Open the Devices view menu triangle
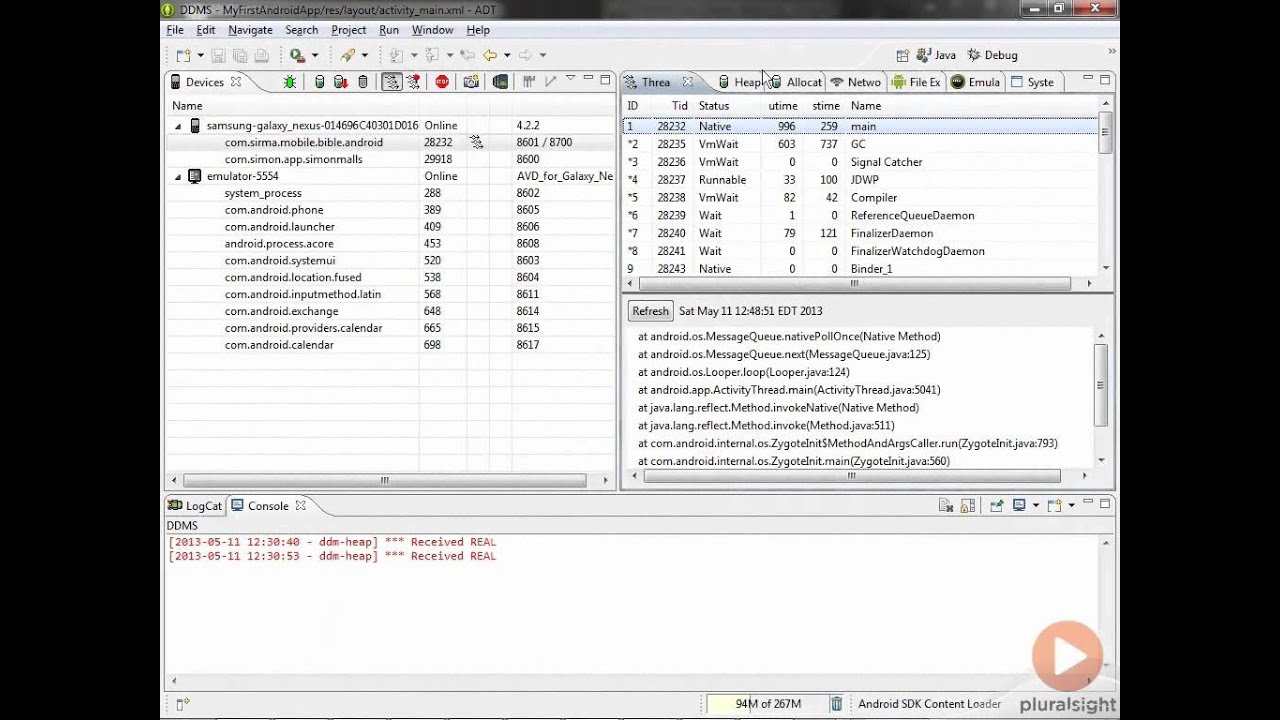1280x720 pixels. pyautogui.click(x=571, y=78)
